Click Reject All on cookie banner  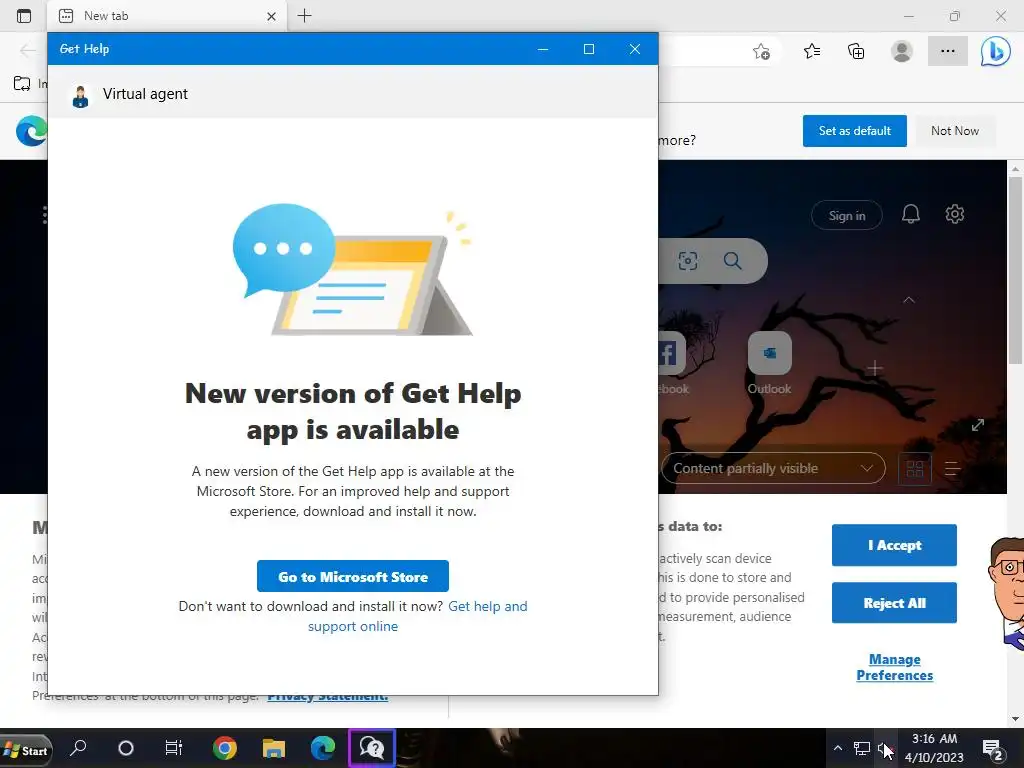[894, 603]
